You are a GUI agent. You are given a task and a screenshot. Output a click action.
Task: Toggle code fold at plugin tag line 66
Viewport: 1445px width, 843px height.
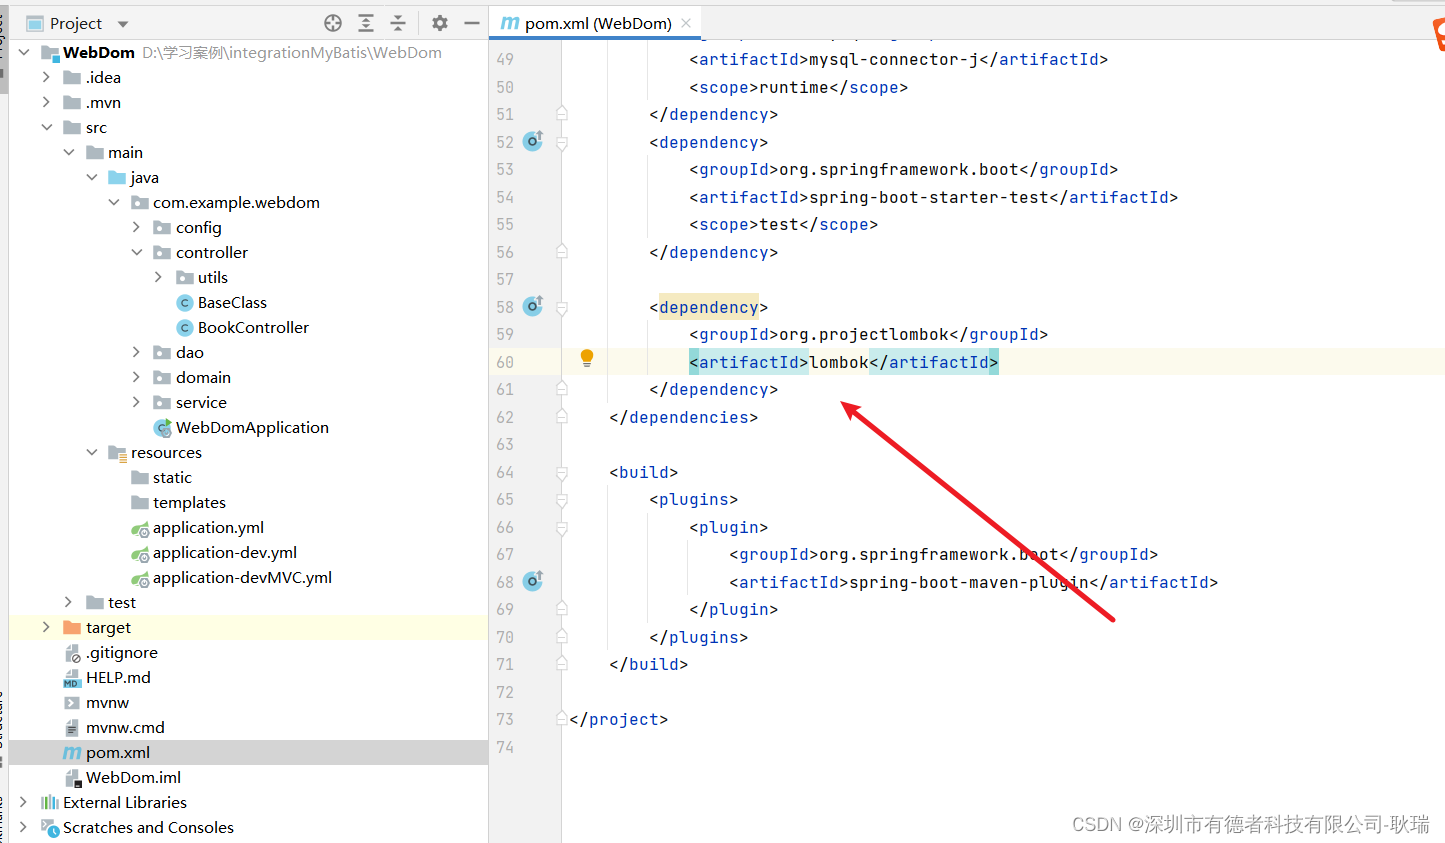pos(562,528)
